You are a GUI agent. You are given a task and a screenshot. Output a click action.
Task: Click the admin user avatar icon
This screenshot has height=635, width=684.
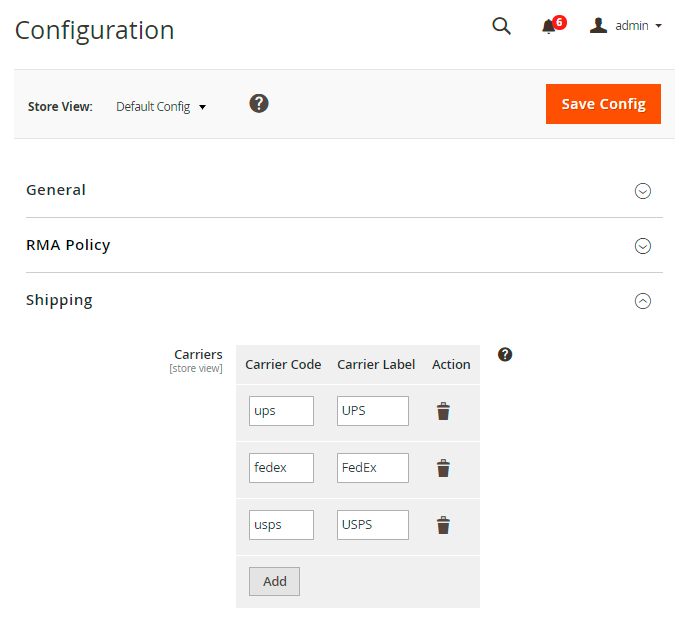[599, 26]
